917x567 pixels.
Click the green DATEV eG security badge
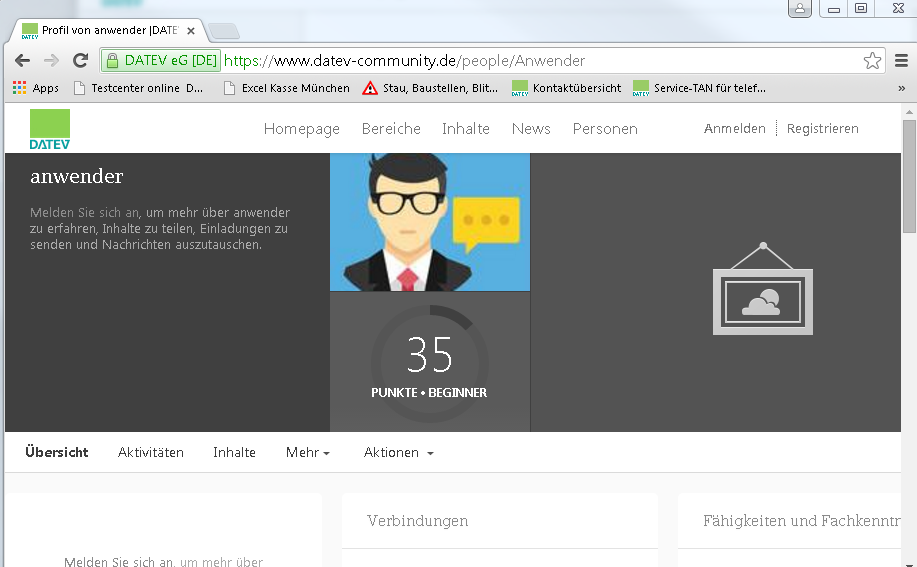(x=161, y=61)
